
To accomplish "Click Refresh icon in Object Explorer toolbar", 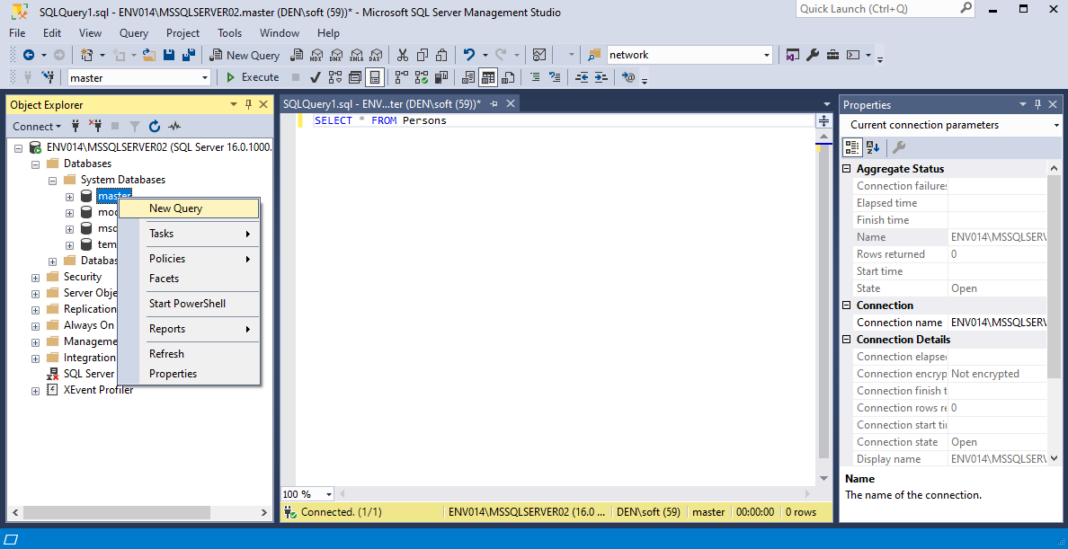I will coord(155,126).
